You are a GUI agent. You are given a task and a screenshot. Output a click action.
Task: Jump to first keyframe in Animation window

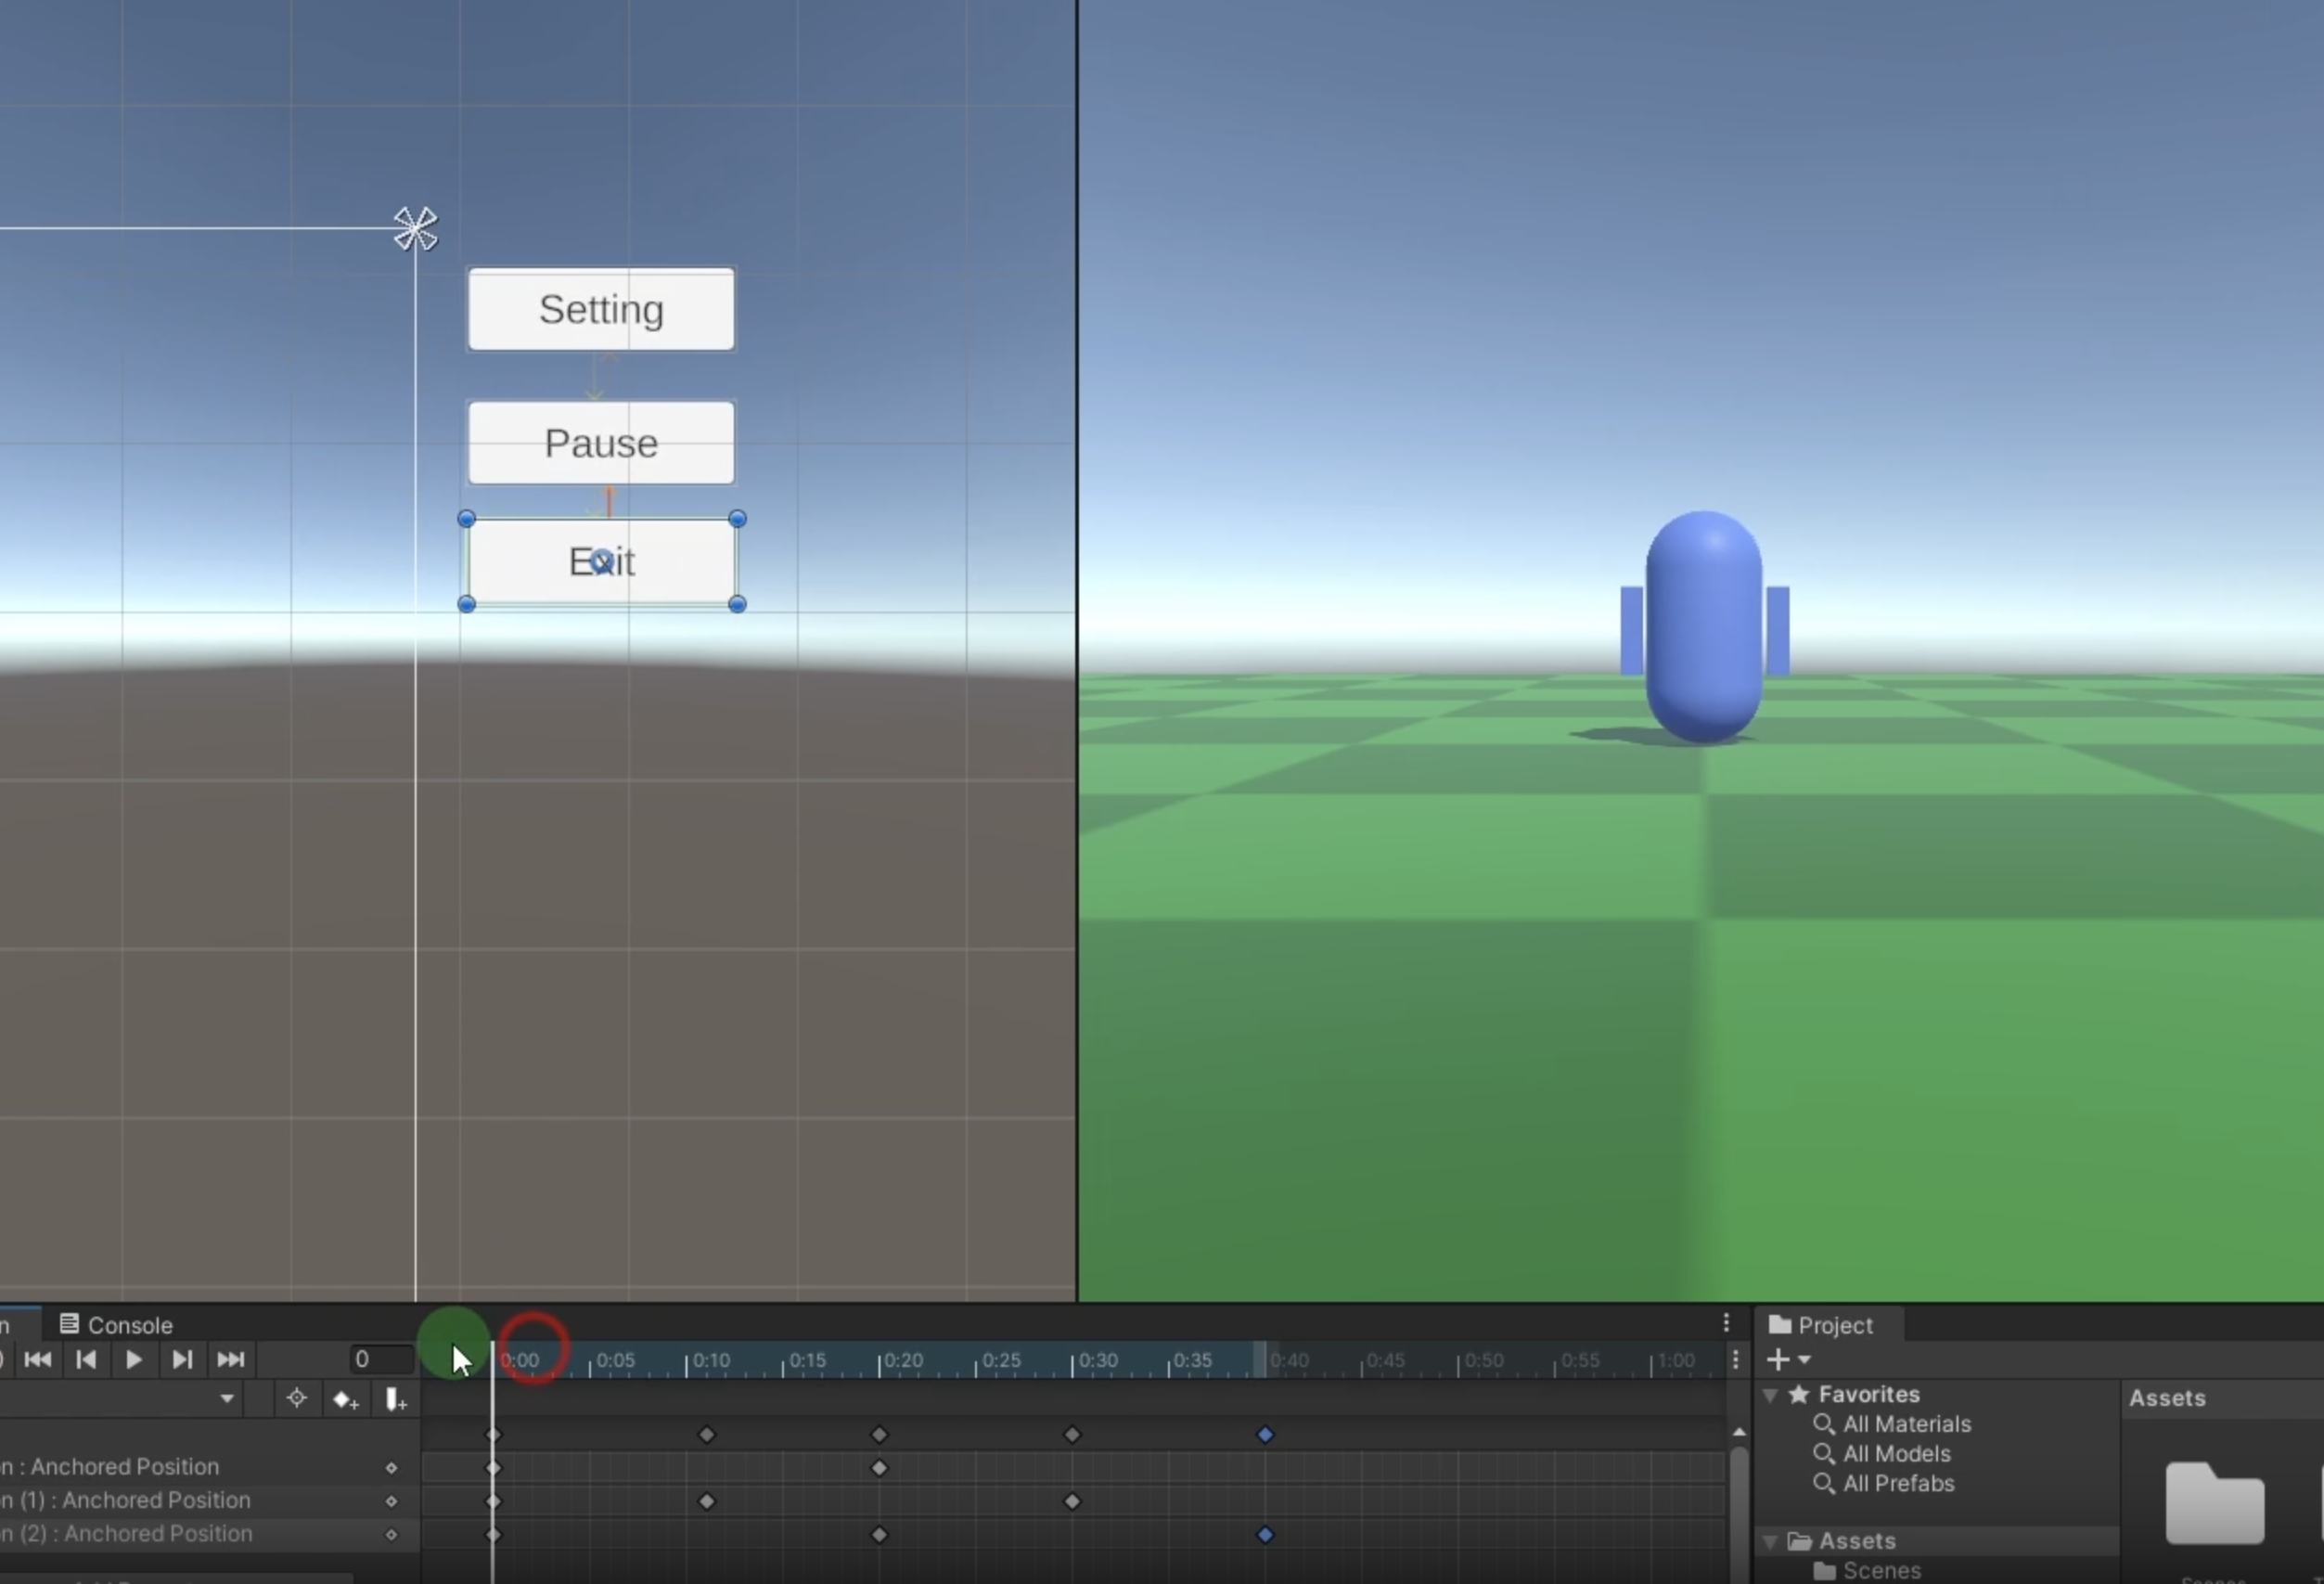click(x=38, y=1359)
